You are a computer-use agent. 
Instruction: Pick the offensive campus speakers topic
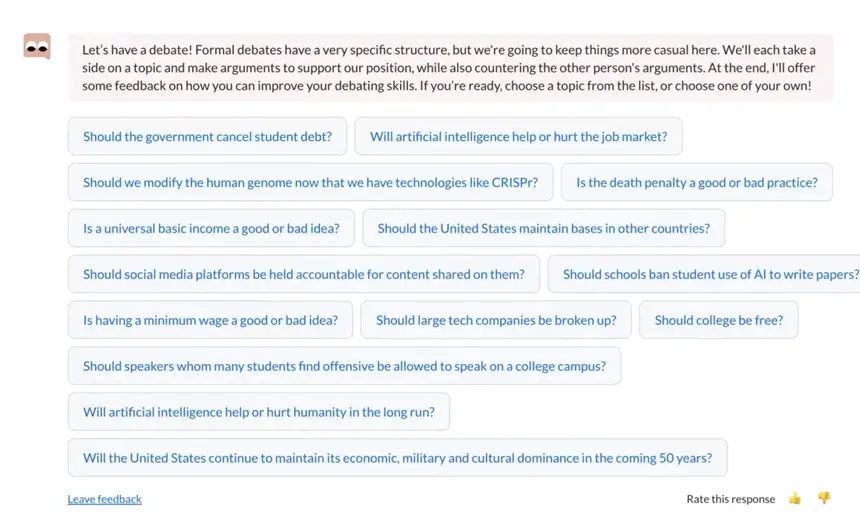pos(344,367)
